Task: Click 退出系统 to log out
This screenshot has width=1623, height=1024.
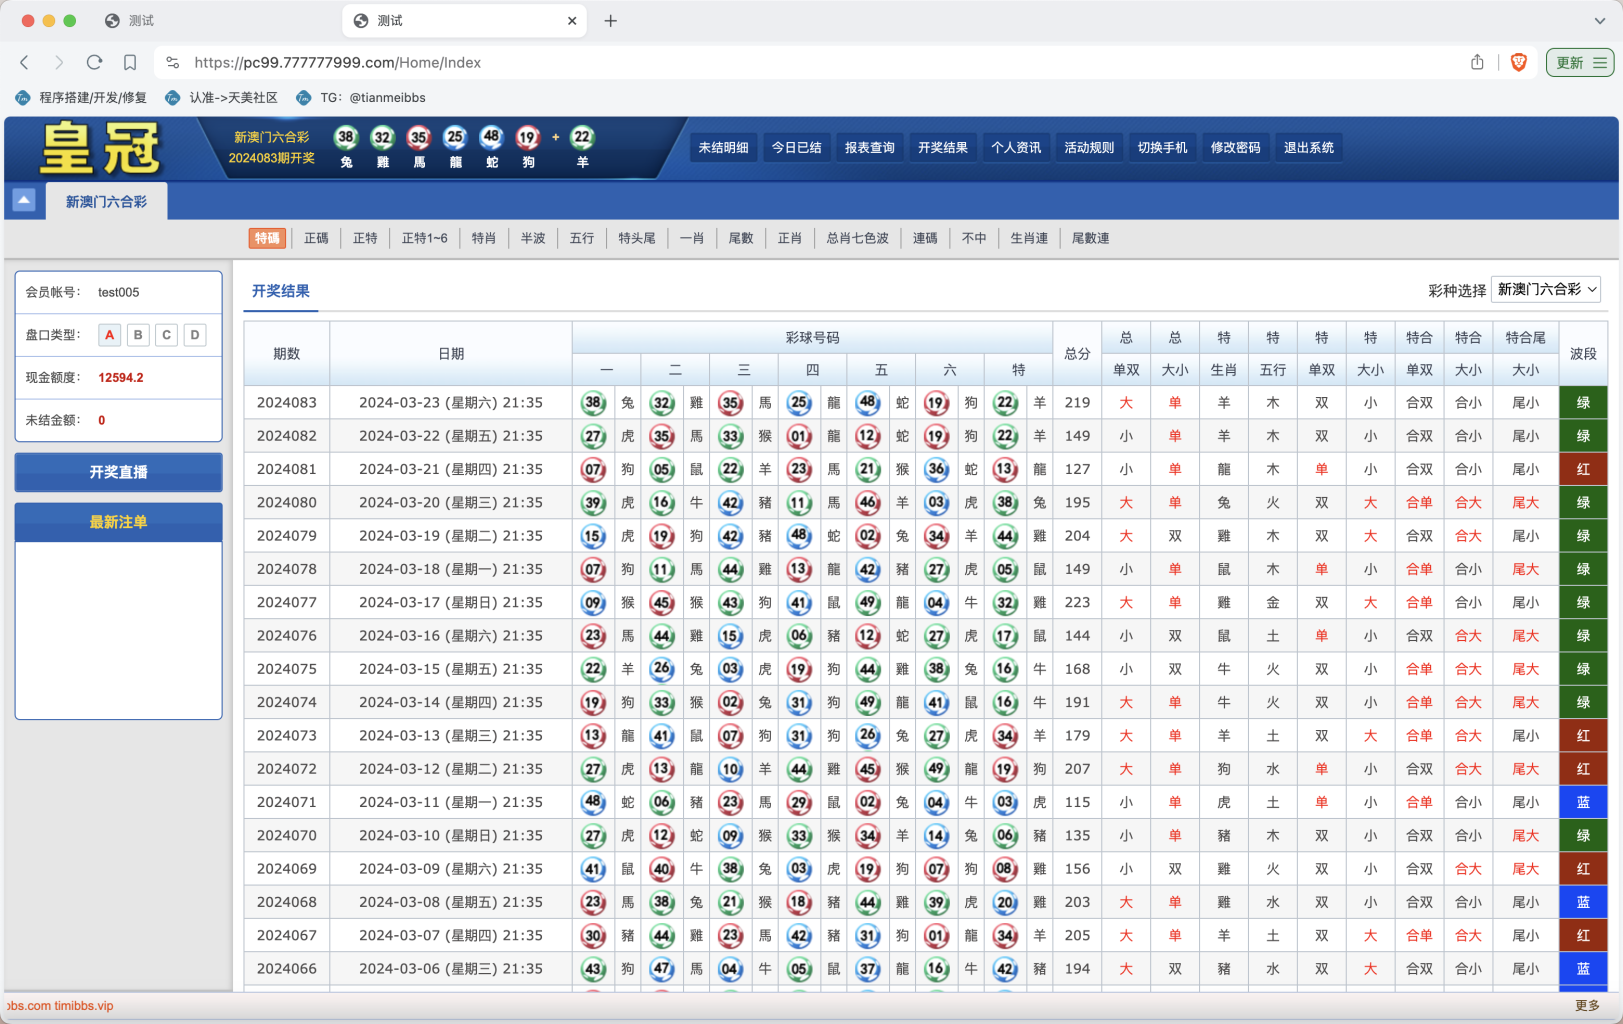Action: pos(1308,147)
